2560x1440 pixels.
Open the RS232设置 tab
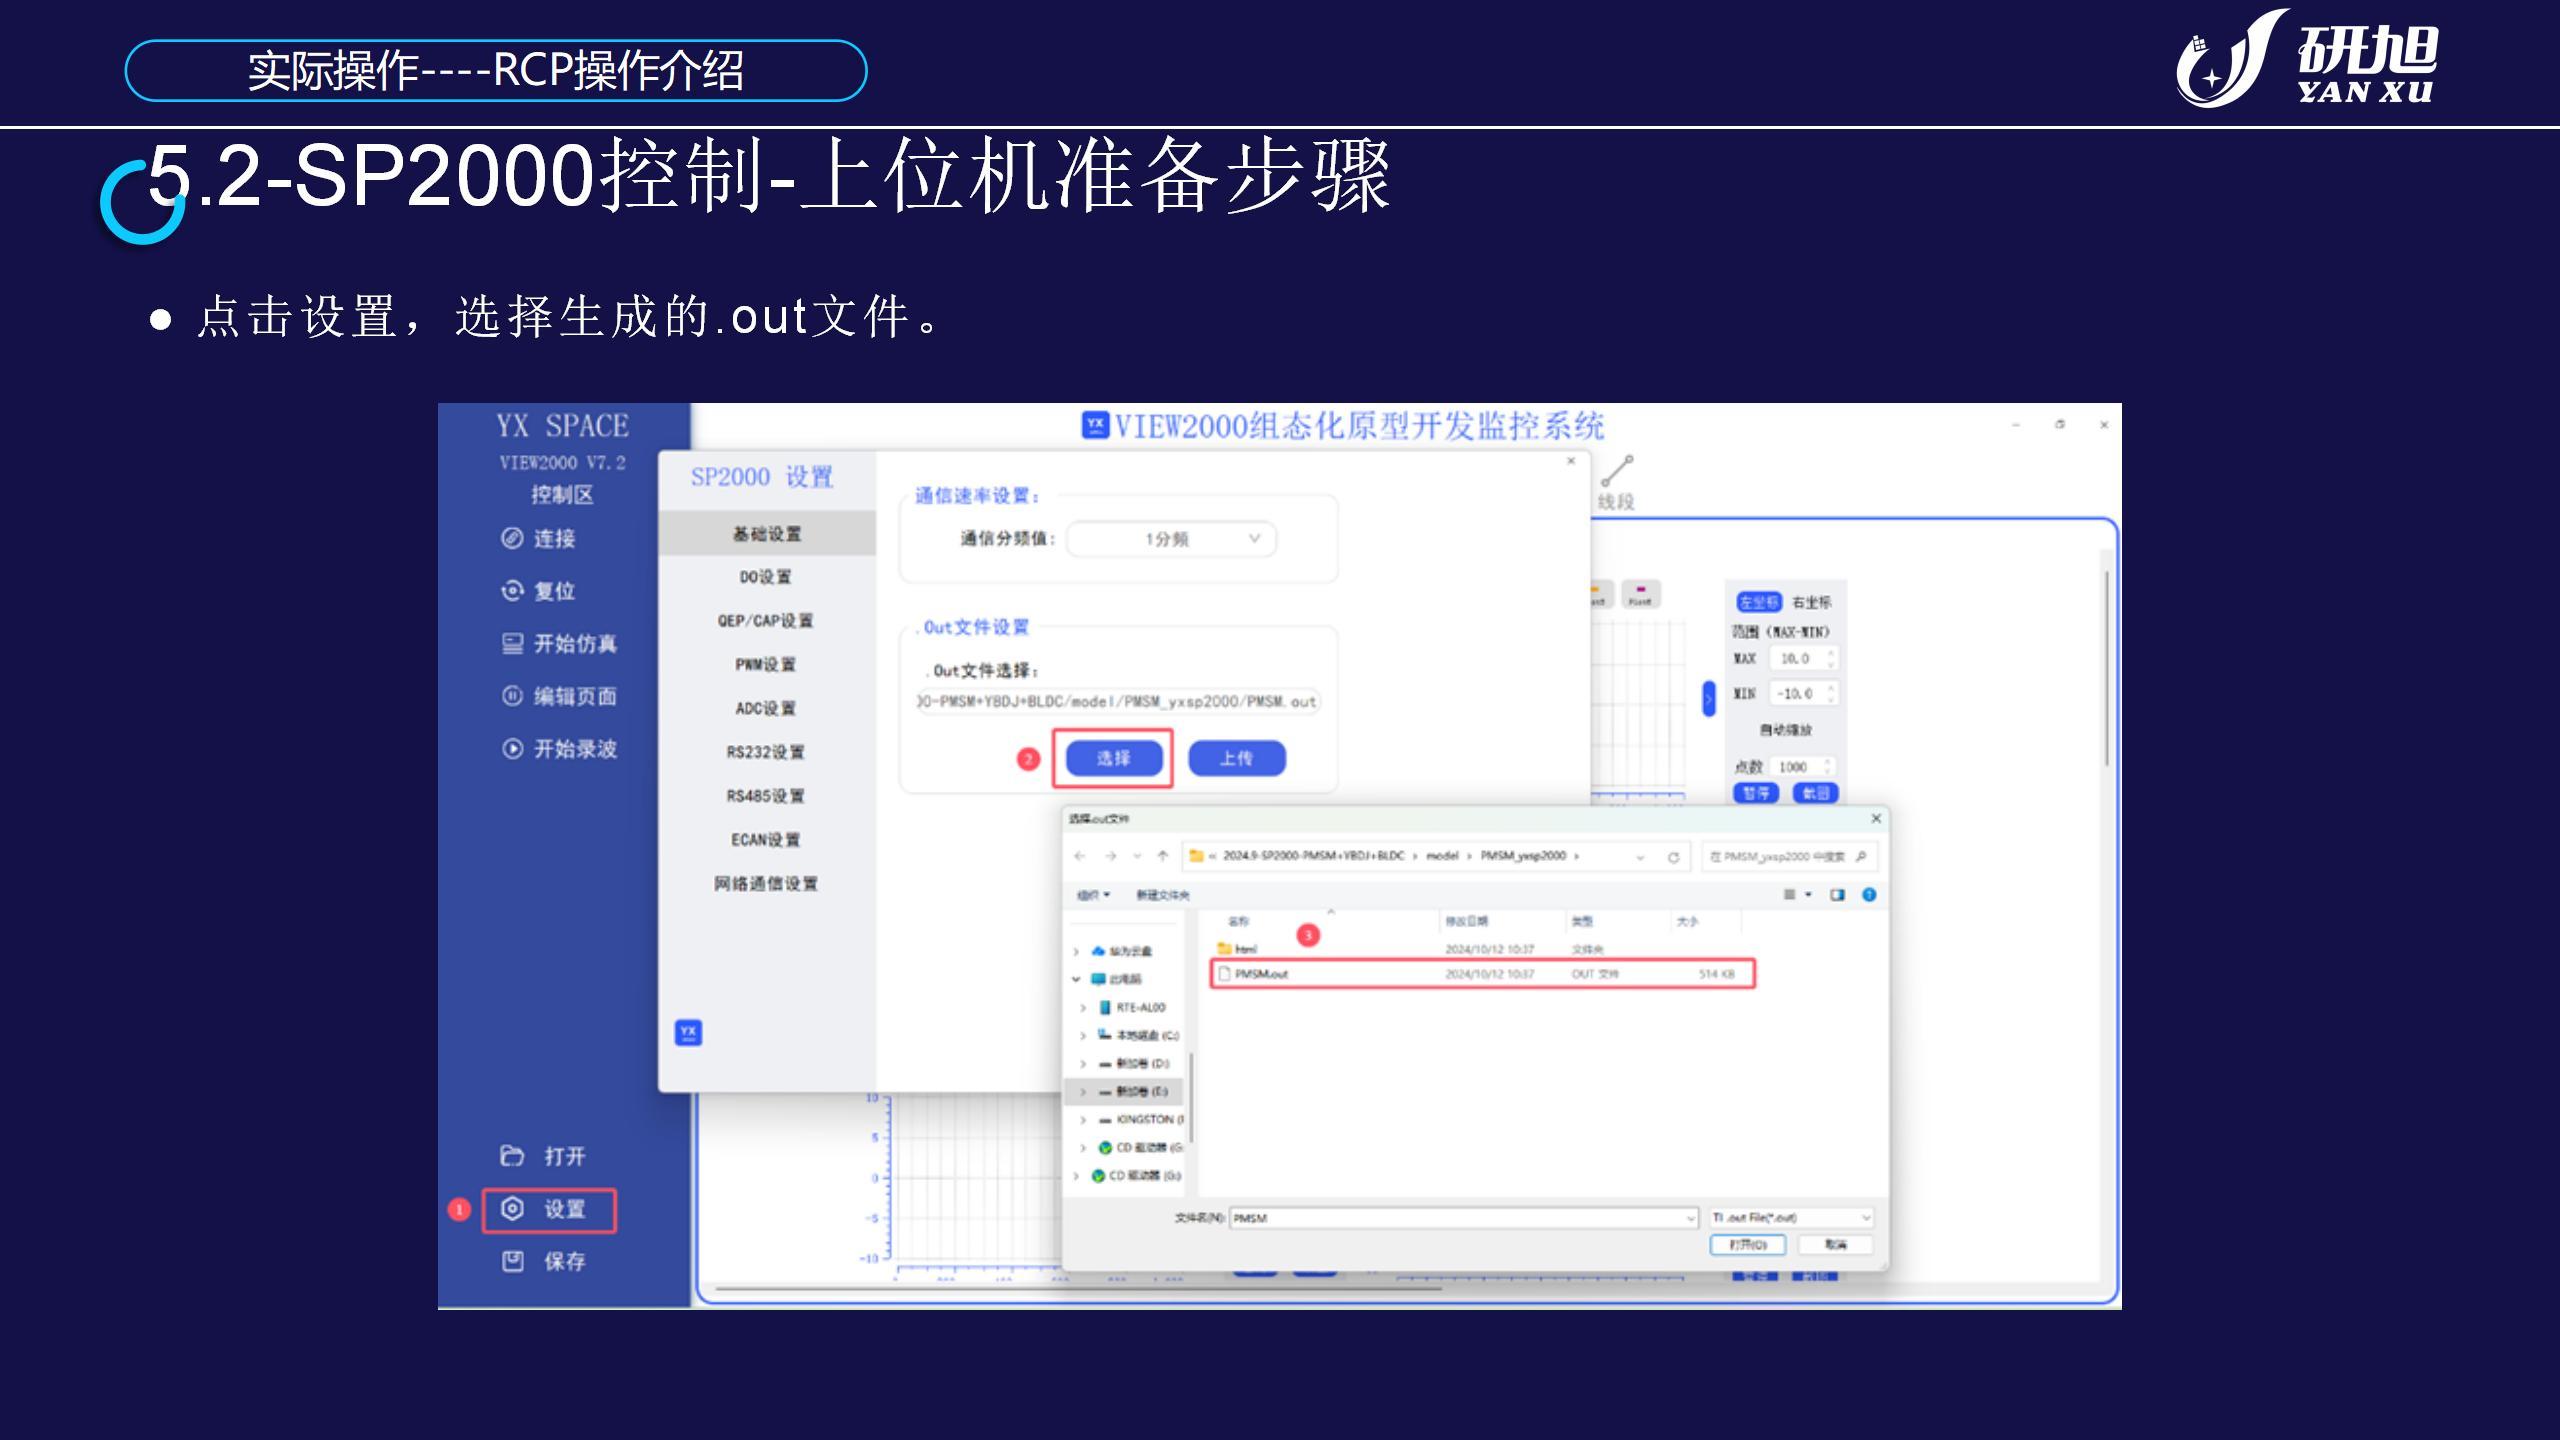pyautogui.click(x=767, y=752)
